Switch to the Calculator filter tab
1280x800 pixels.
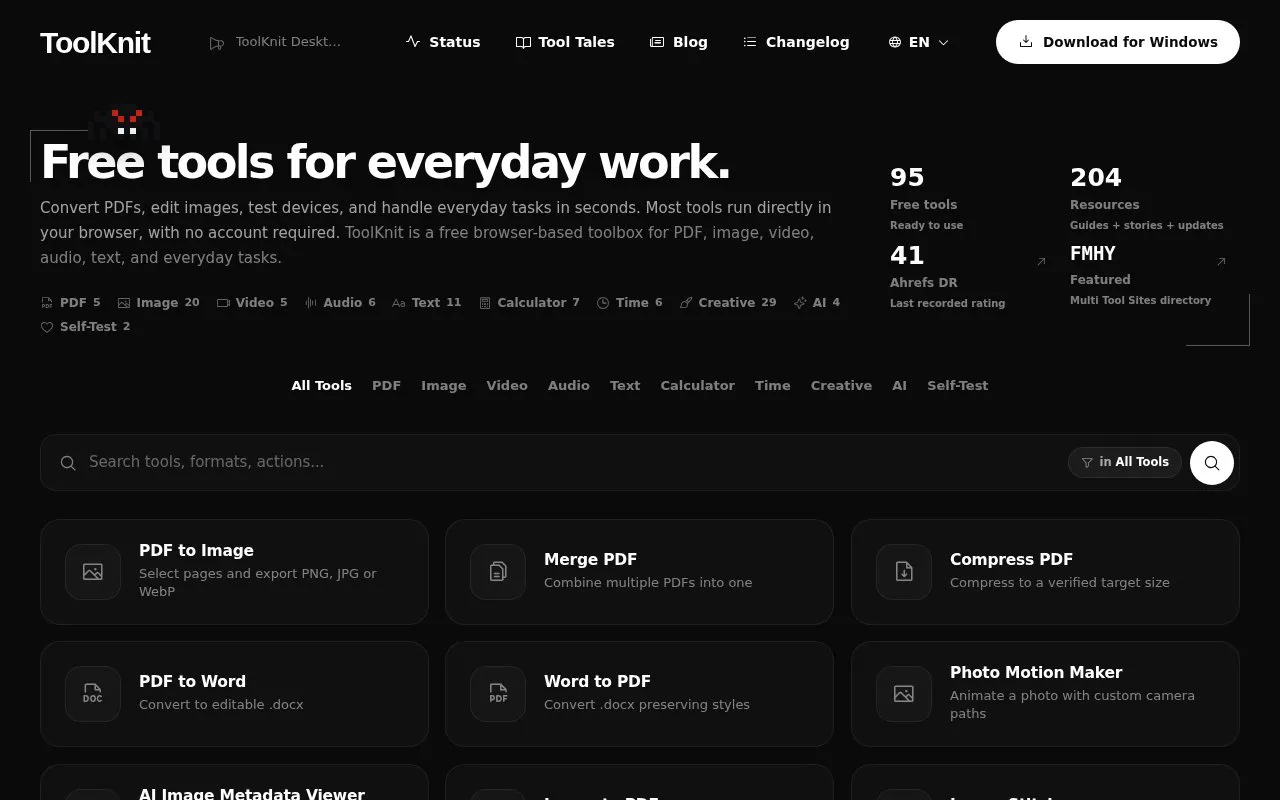point(698,385)
